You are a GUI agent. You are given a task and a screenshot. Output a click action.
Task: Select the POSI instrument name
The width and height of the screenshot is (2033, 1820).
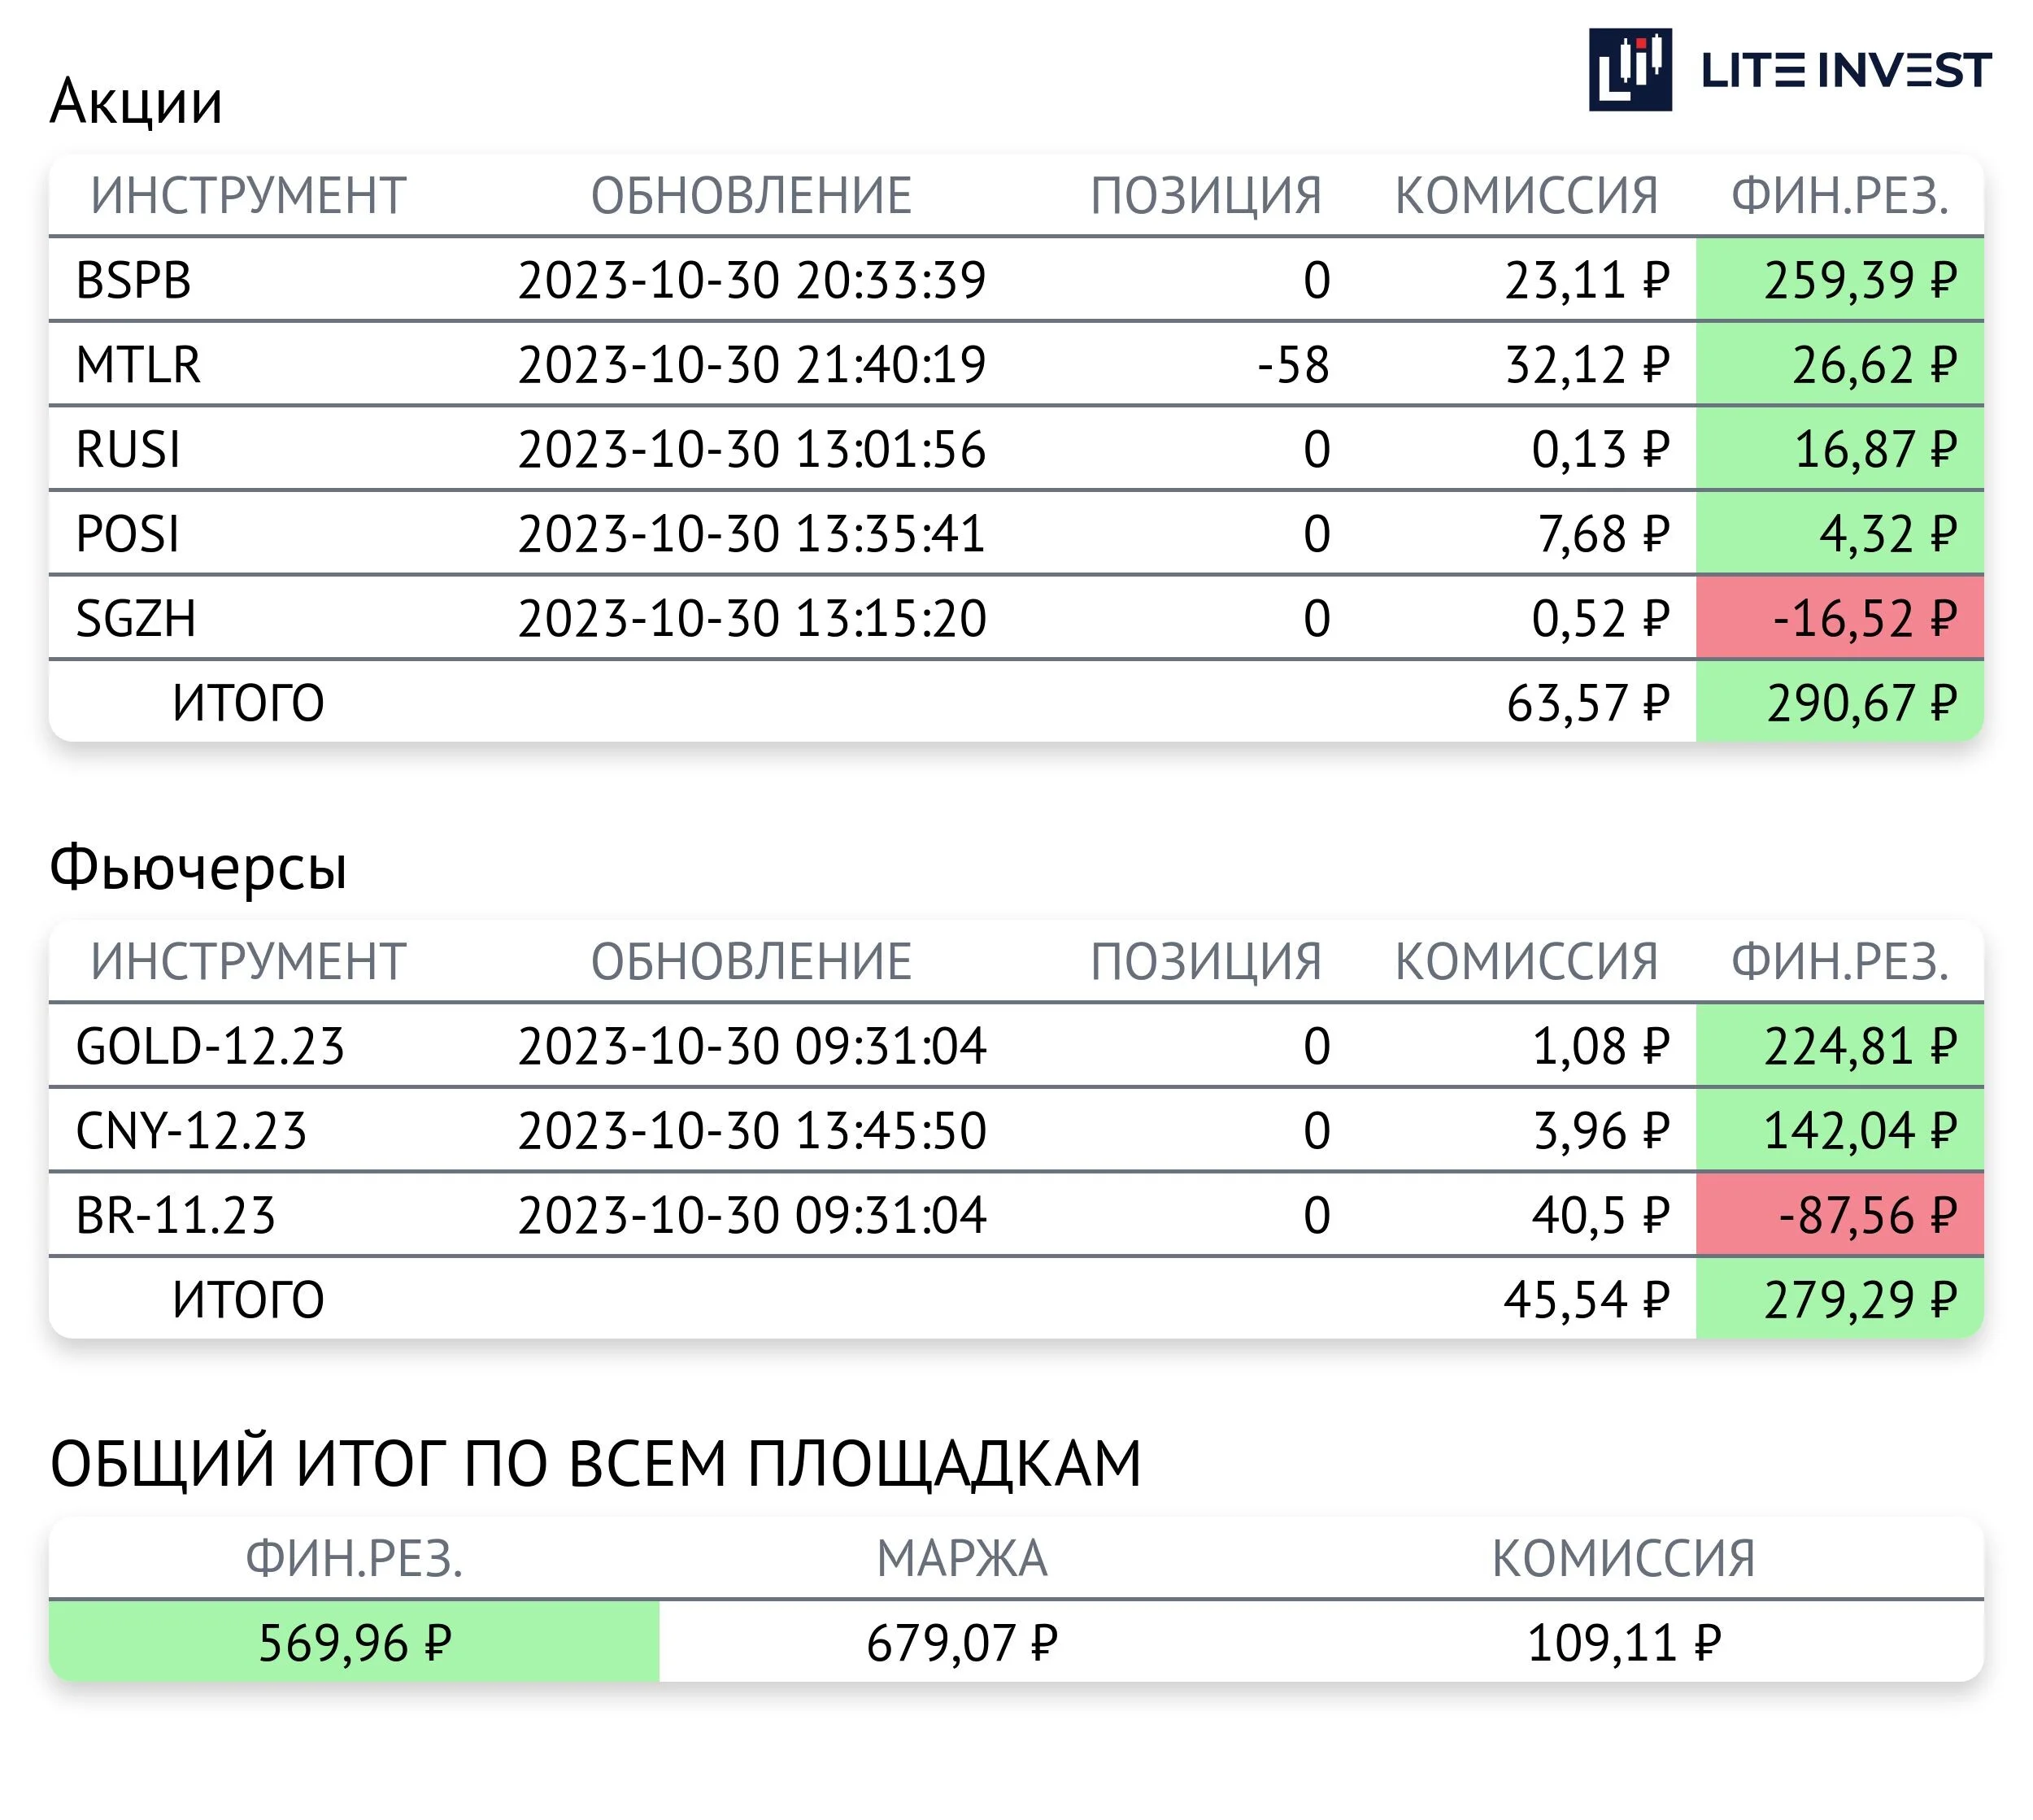click(127, 534)
